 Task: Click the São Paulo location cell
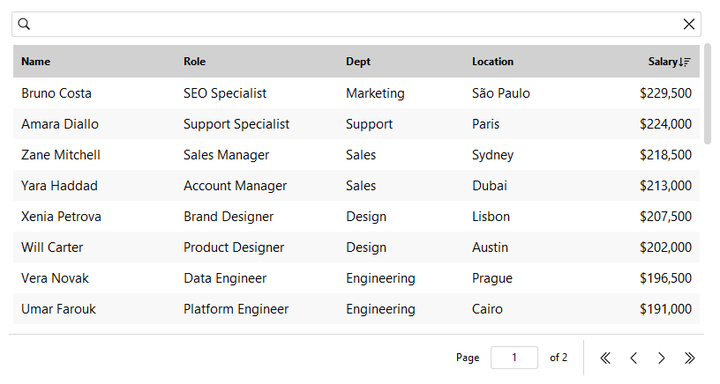tap(501, 93)
